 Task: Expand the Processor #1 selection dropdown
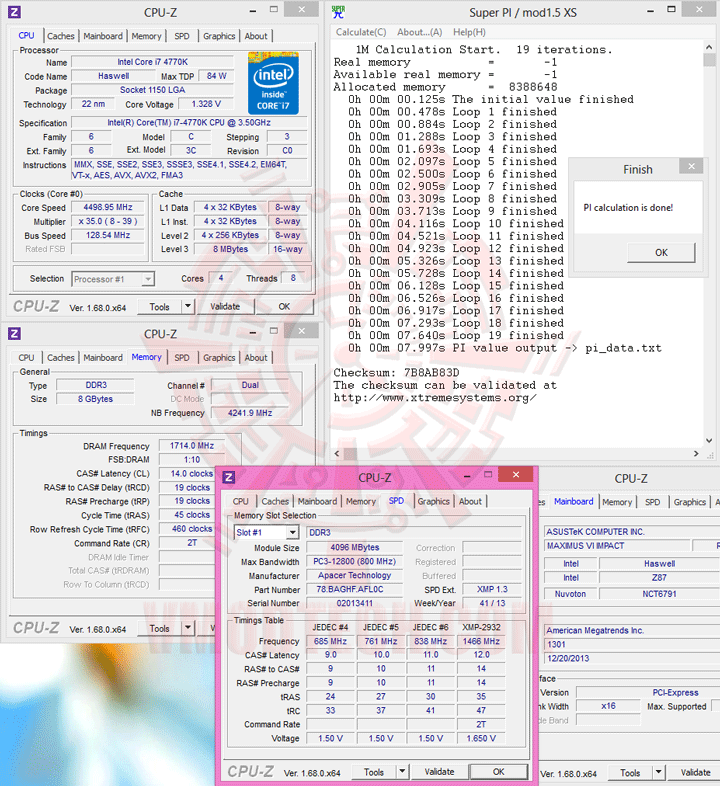click(x=147, y=279)
